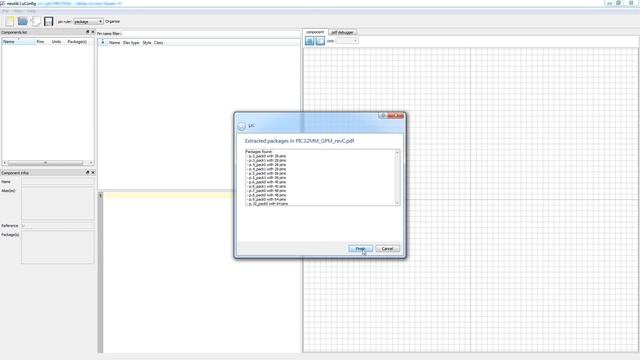Click the pin table Elec type header
The height and width of the screenshot is (360, 640).
pyautogui.click(x=131, y=42)
